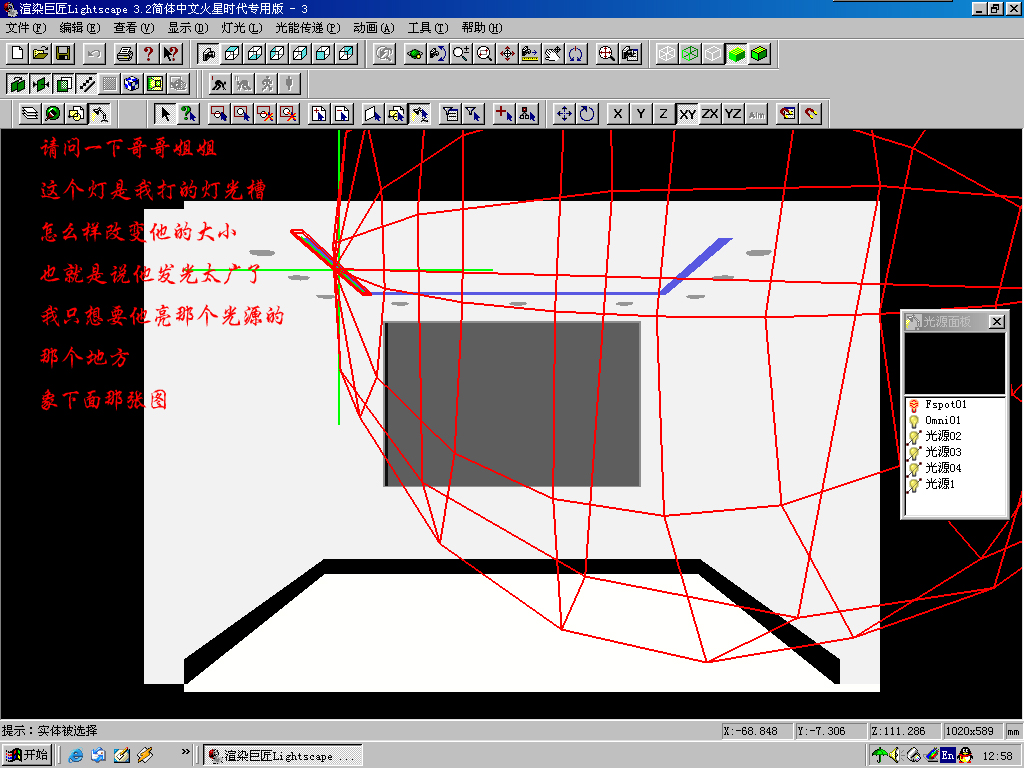Click the Select All document-plus icon
Screen dimensions: 1024x768
click(x=319, y=114)
